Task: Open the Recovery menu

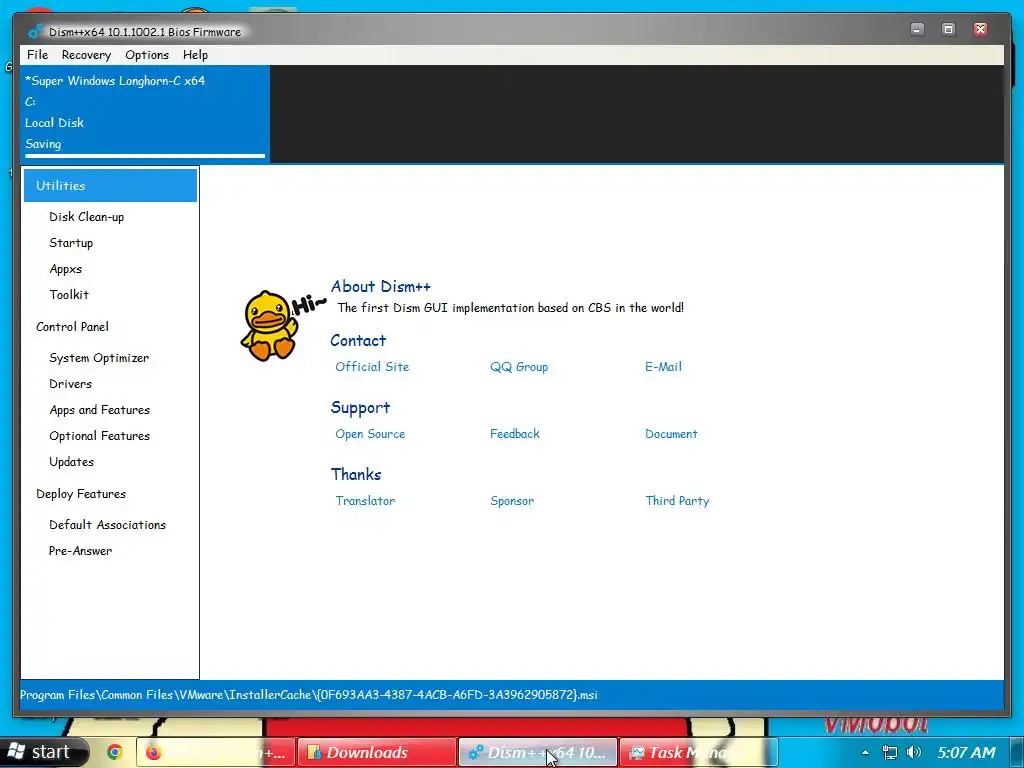Action: coord(86,55)
